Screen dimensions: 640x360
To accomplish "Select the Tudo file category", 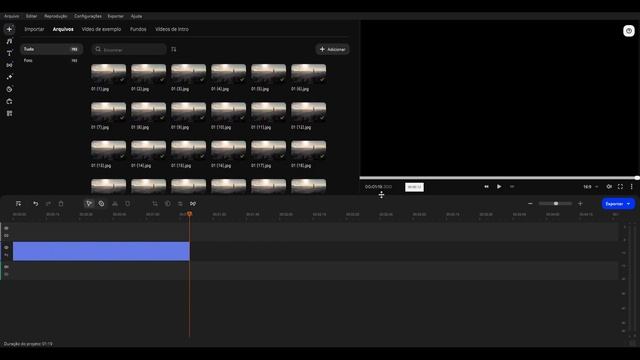I will (x=51, y=49).
